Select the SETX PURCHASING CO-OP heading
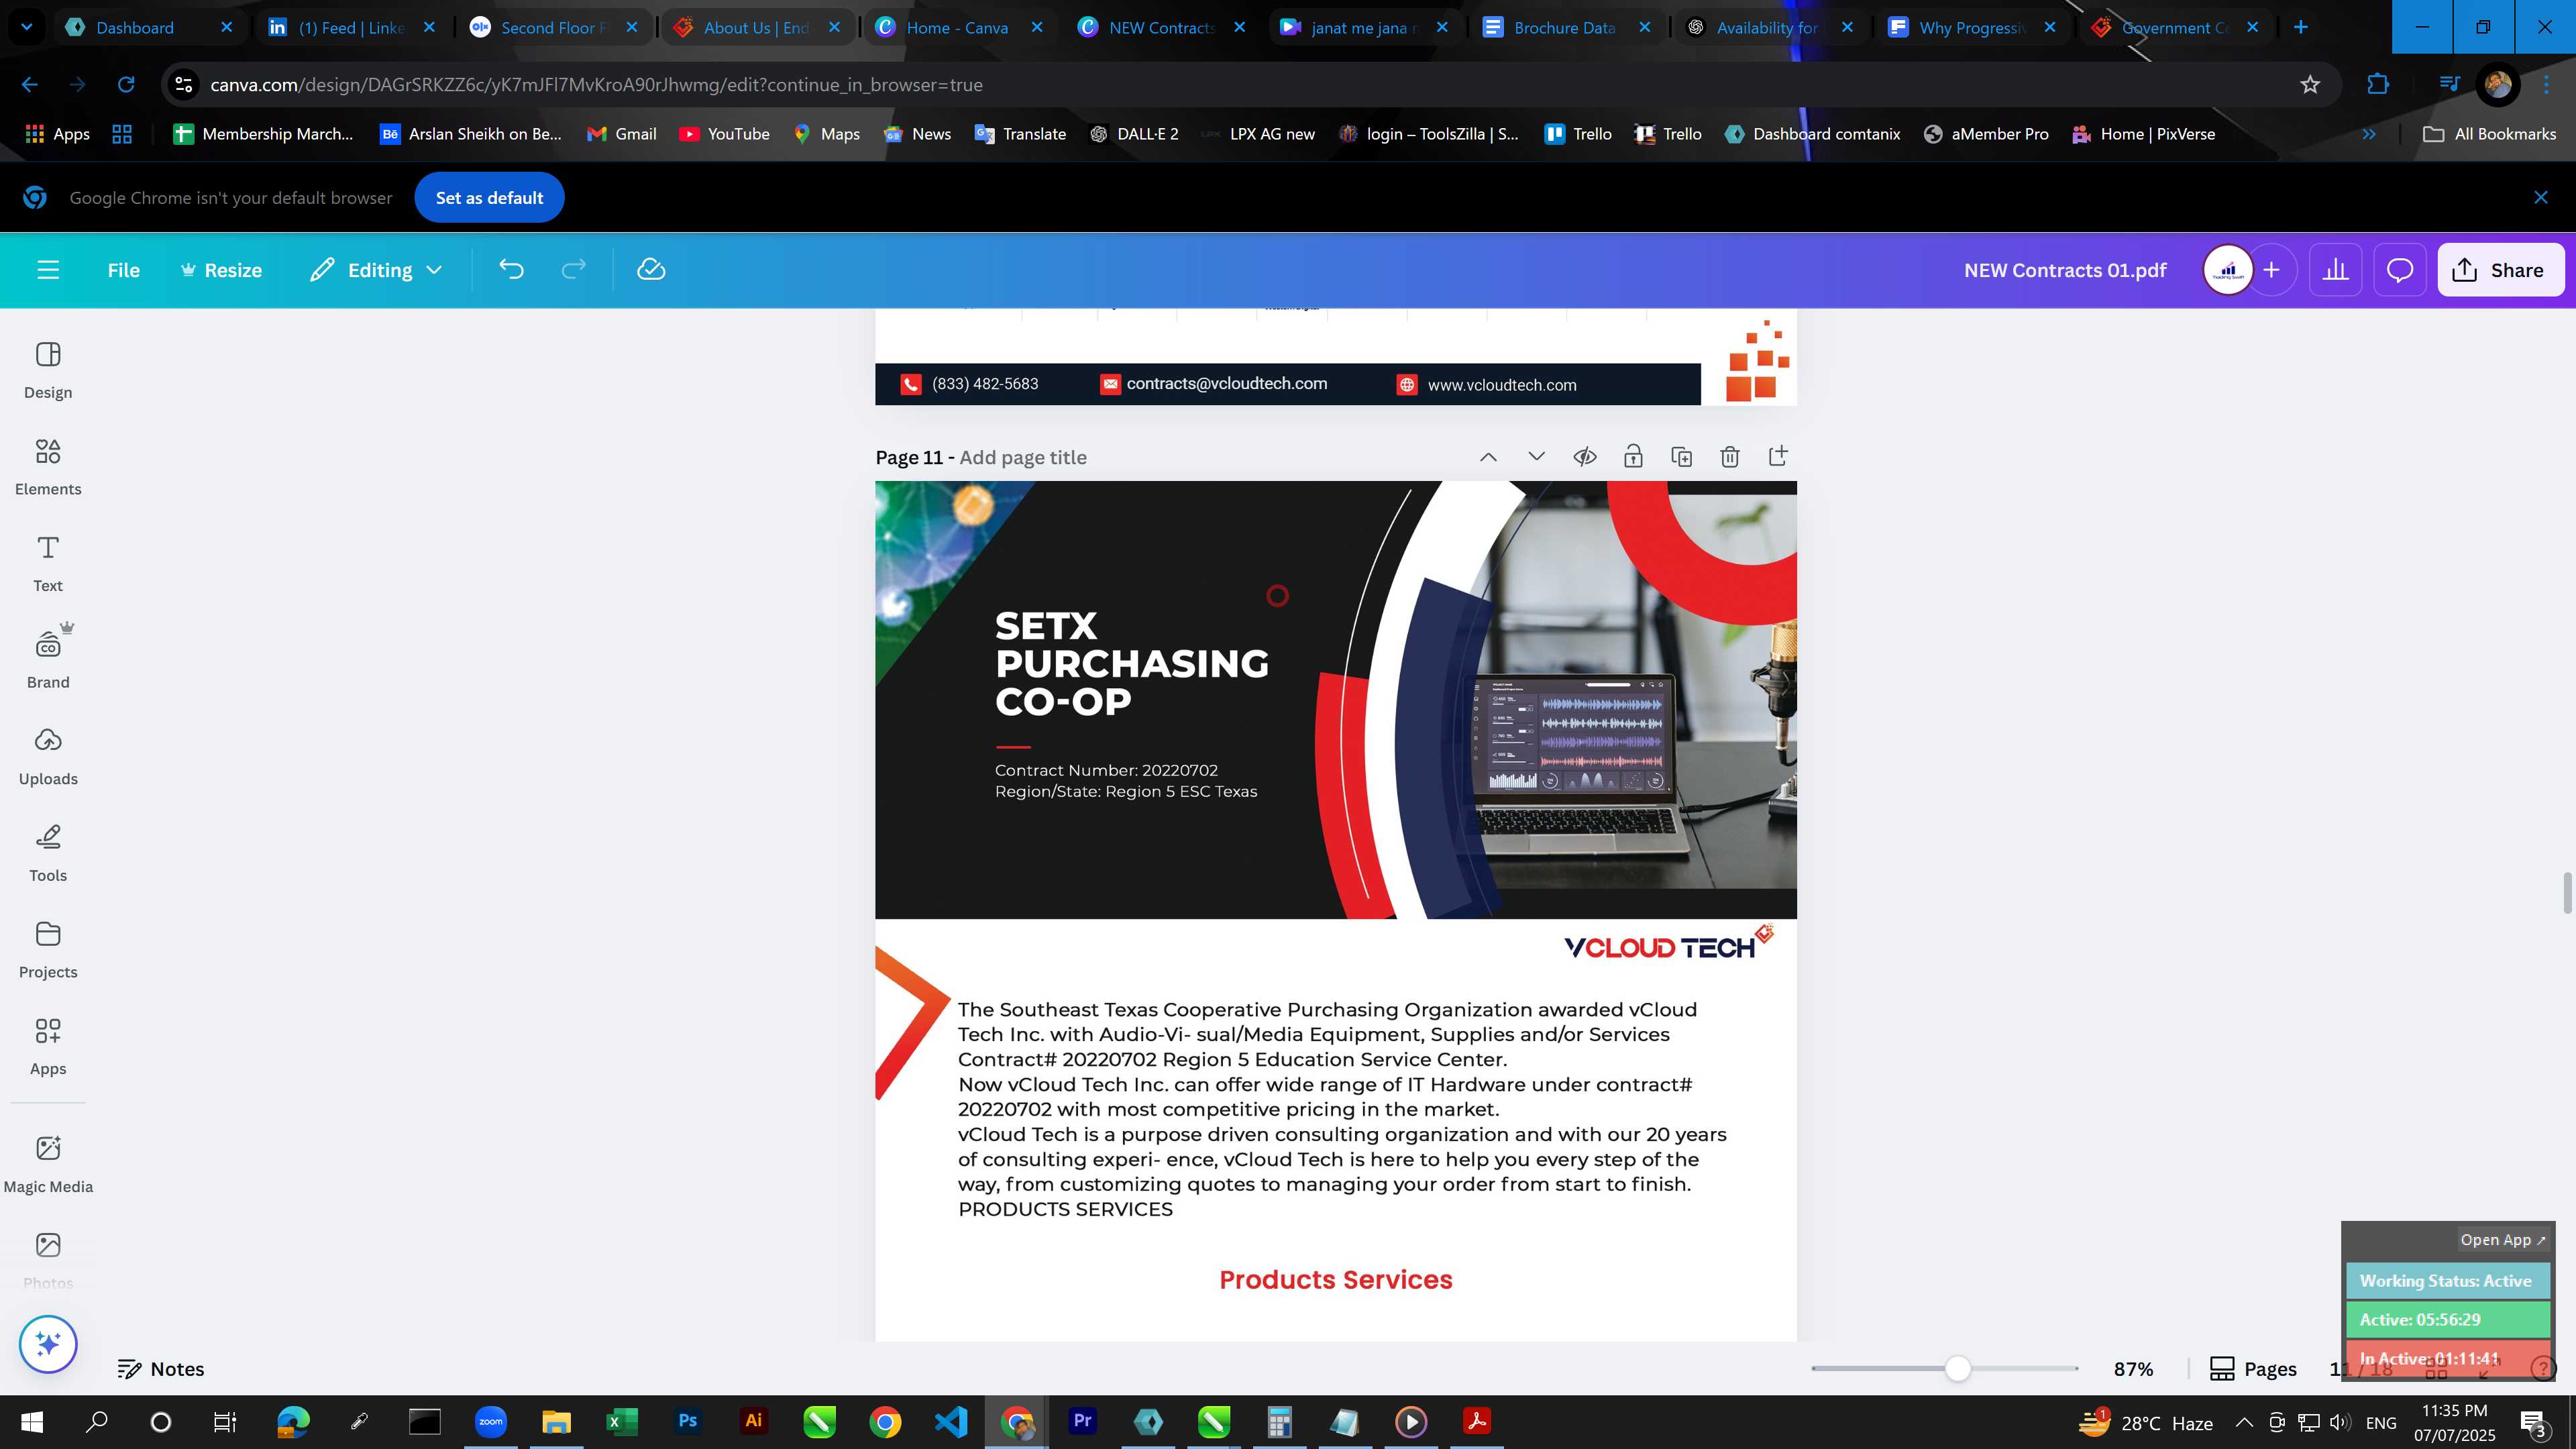 point(1131,663)
